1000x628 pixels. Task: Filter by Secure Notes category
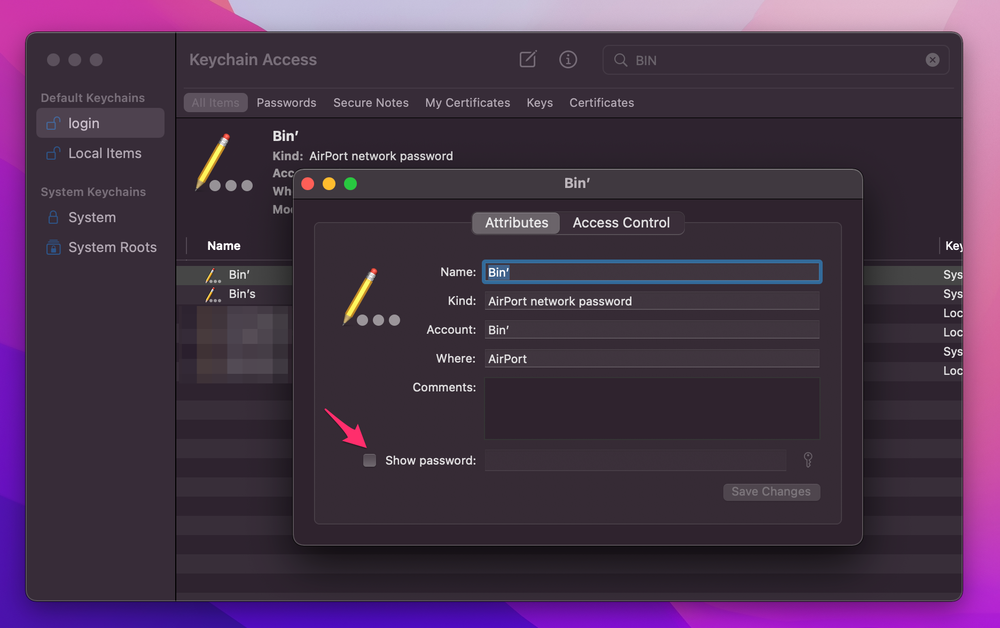coord(371,103)
